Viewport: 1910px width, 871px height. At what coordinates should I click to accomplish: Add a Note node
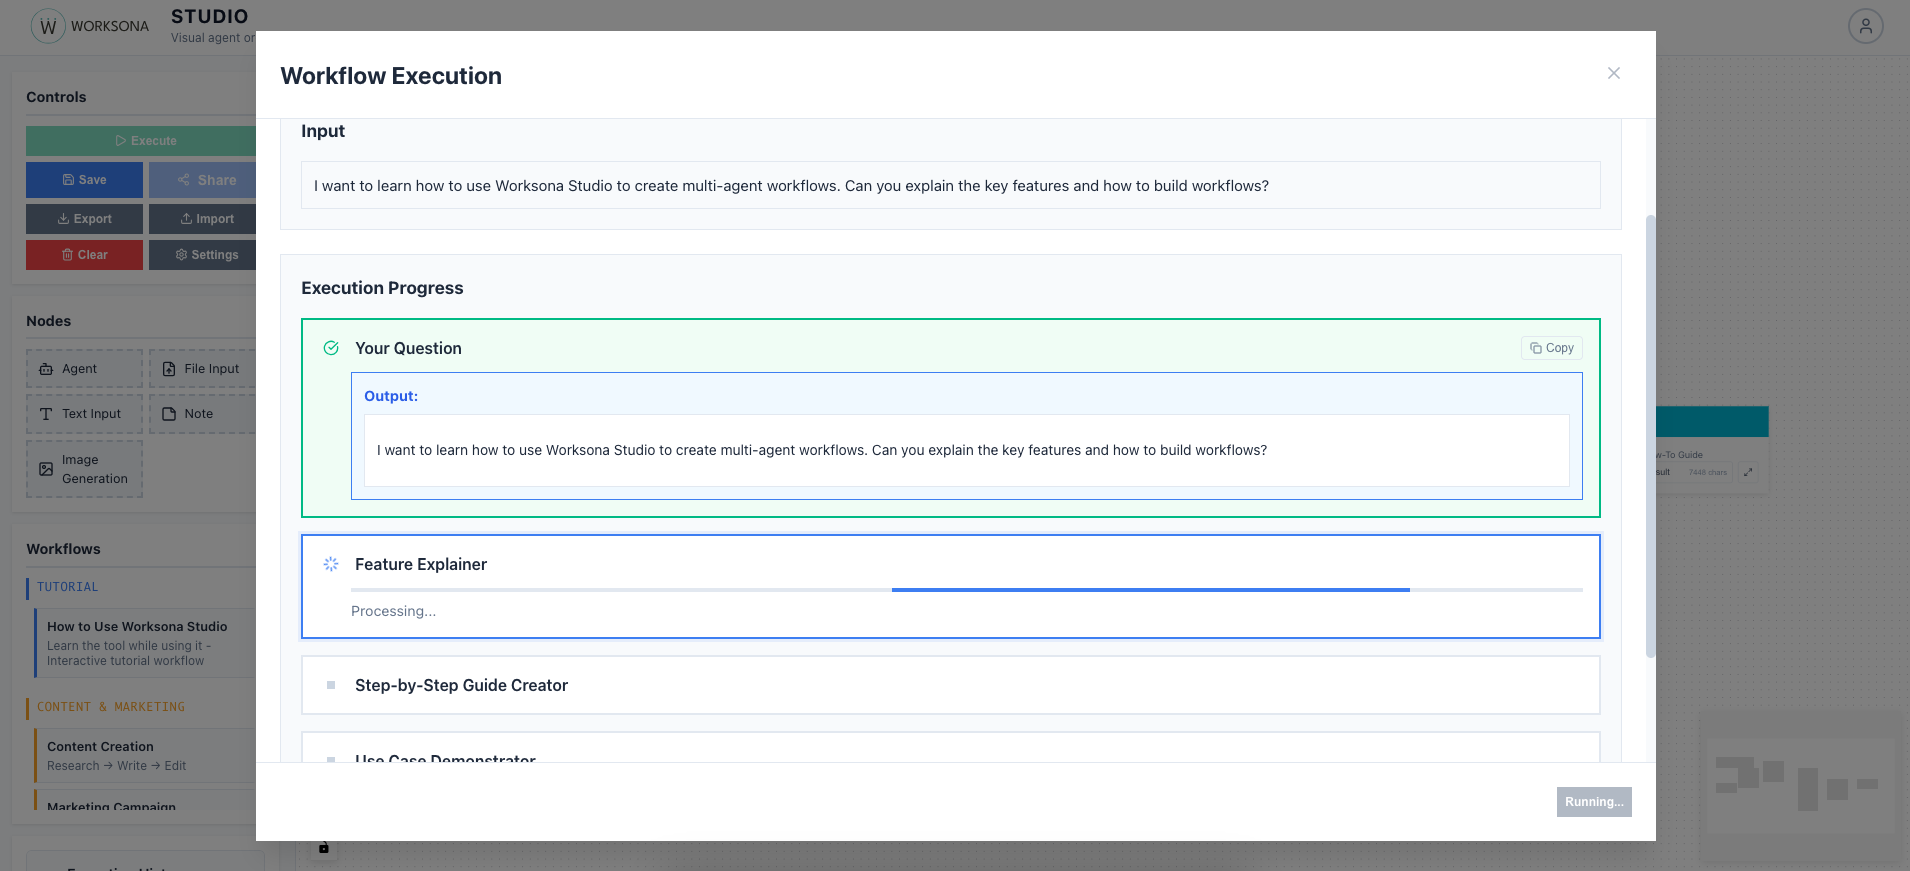click(x=203, y=414)
